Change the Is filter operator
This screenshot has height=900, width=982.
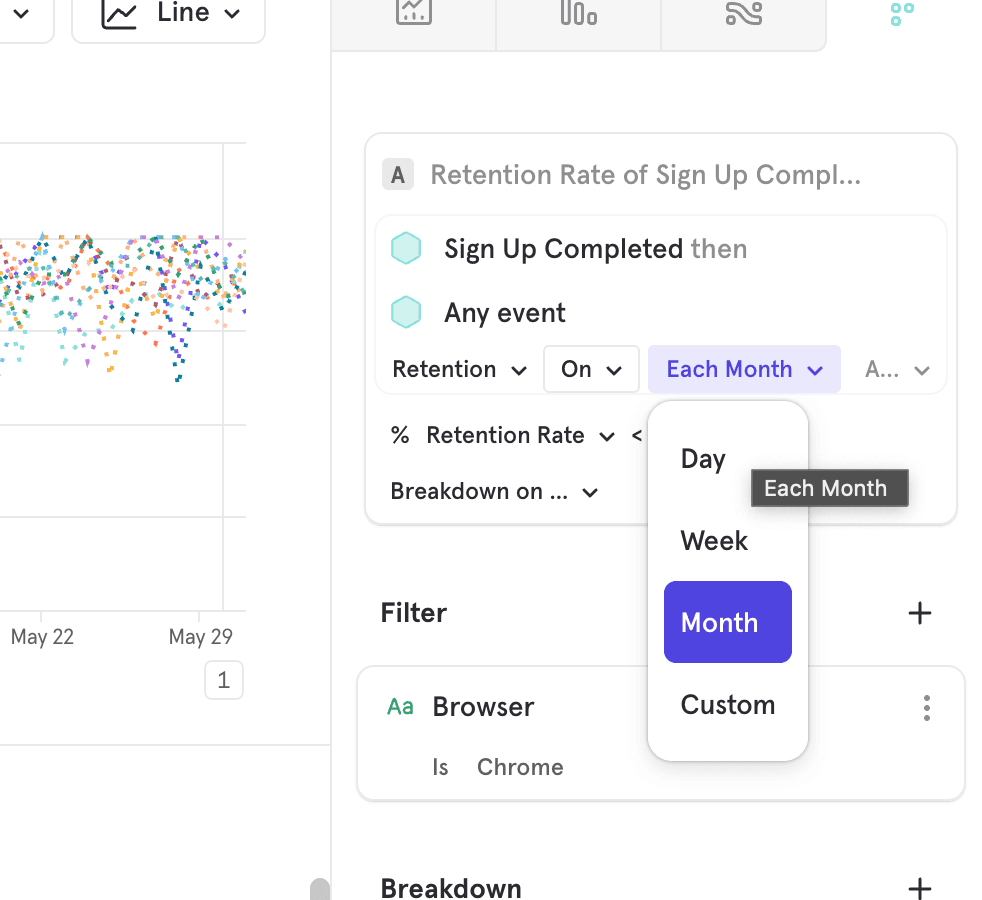pyautogui.click(x=440, y=767)
